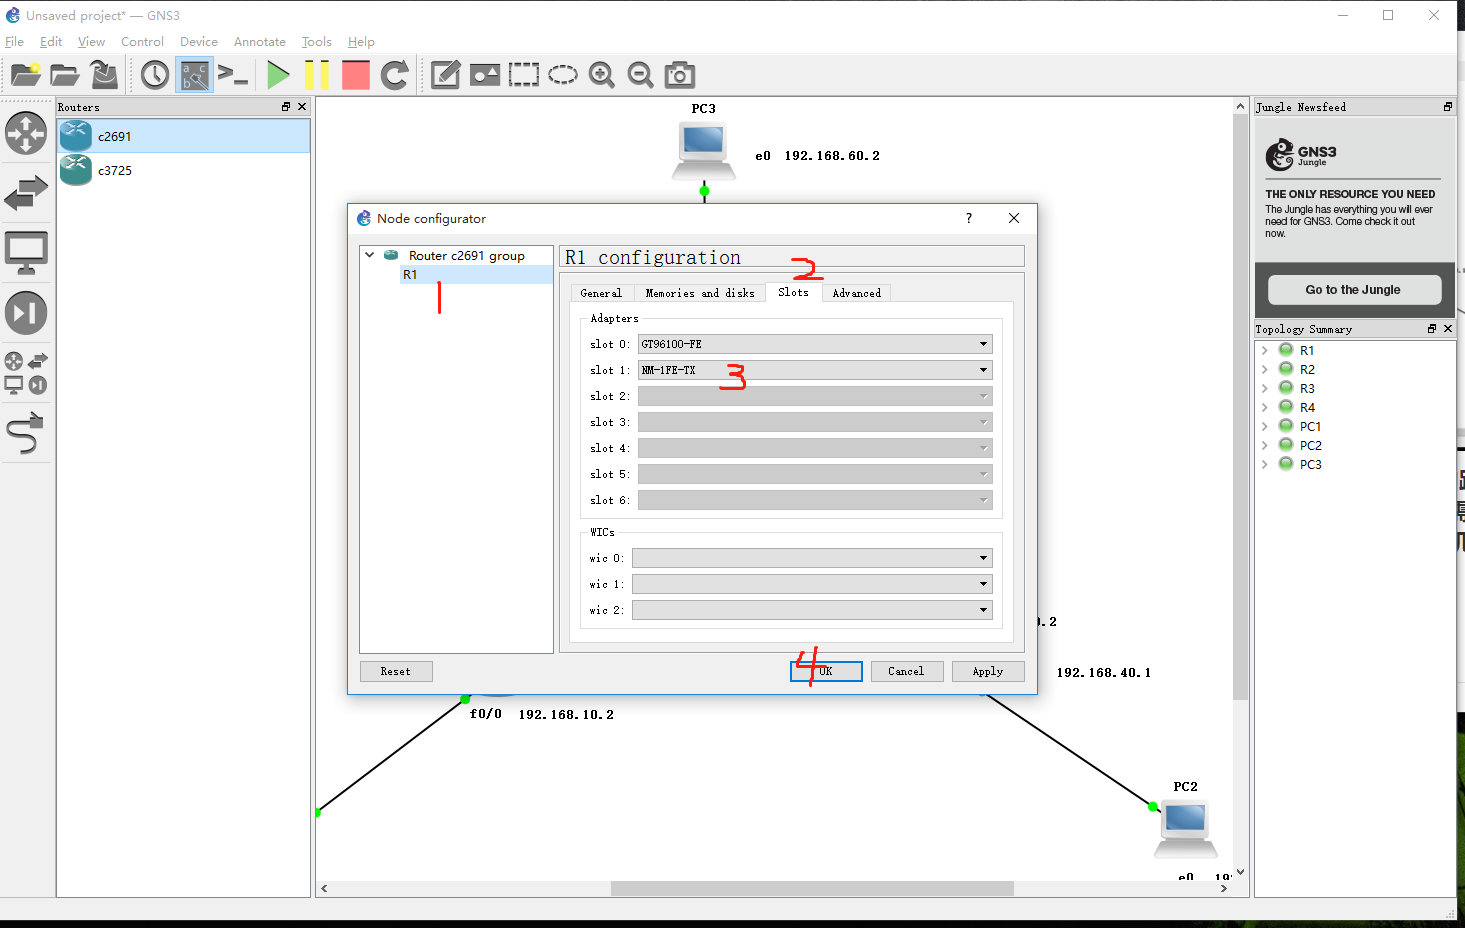Toggle show interface labels icon
This screenshot has height=928, width=1465.
194,75
